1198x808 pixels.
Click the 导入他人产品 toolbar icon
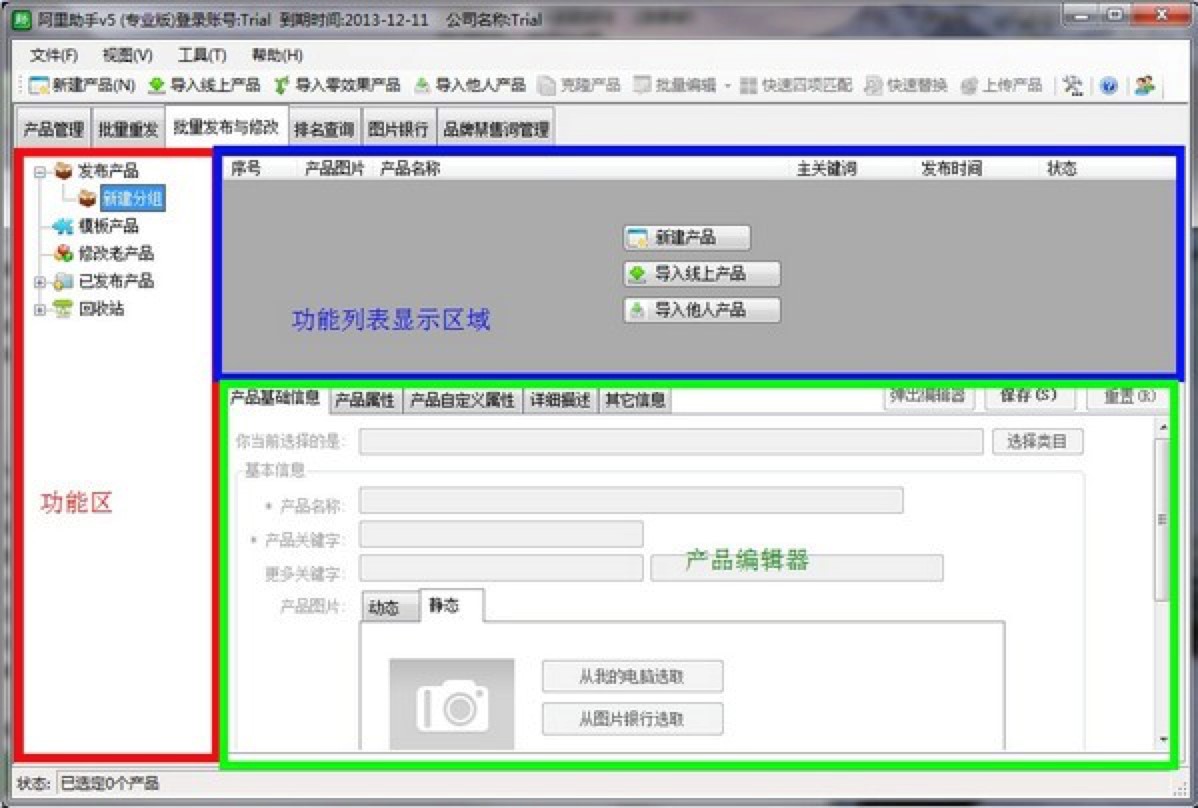(422, 86)
